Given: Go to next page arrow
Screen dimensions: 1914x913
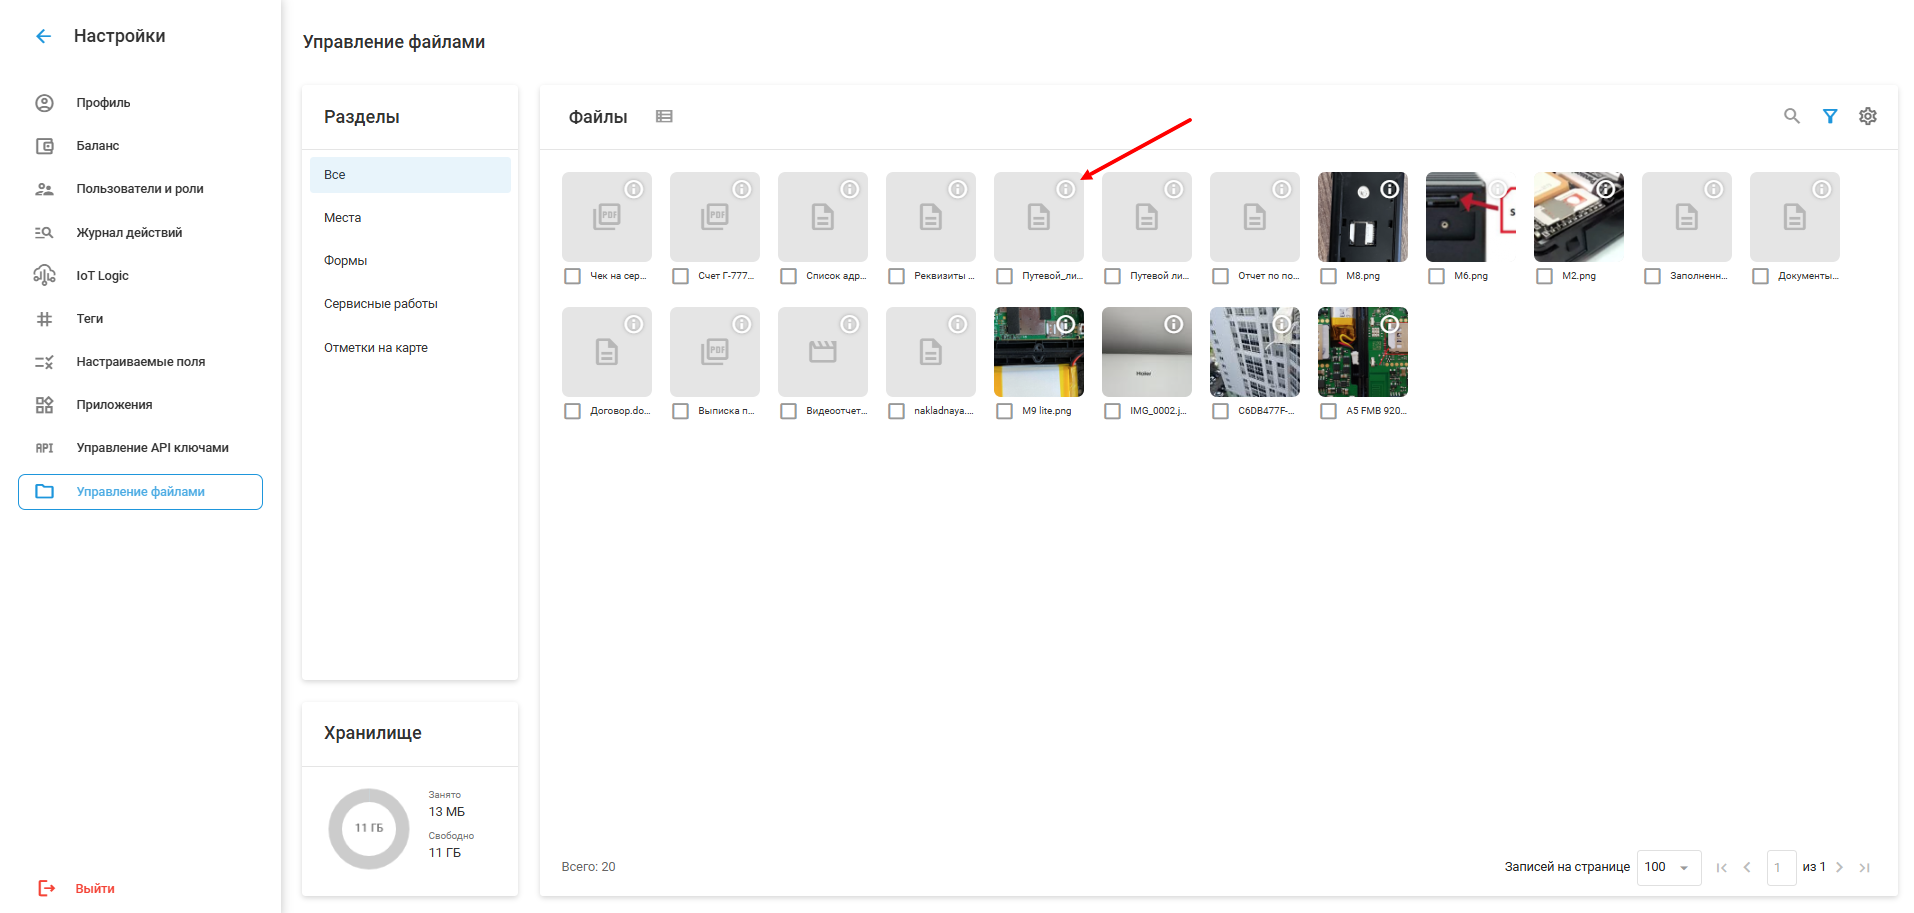Looking at the screenshot, I should 1839,867.
